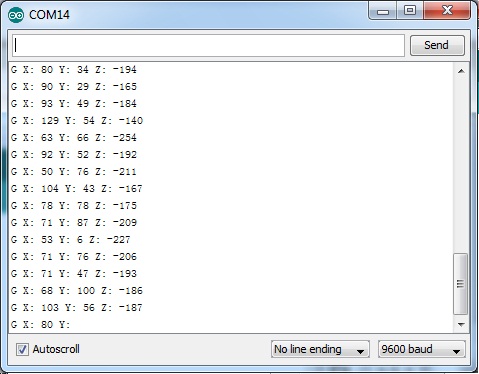Viewport: 479px width, 374px height.
Task: Toggle the Autoscroll checkbox
Action: point(22,350)
